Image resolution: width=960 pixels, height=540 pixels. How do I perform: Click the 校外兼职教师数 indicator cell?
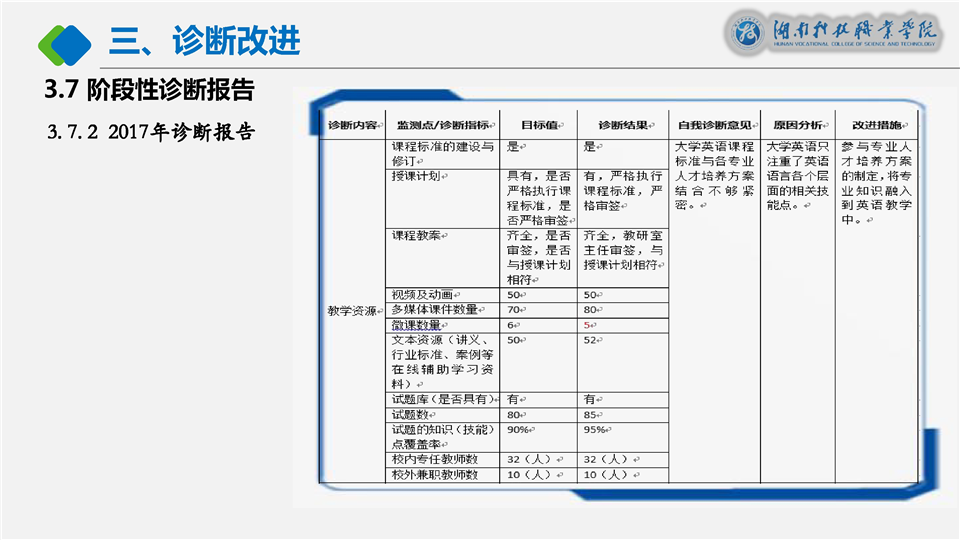pos(435,474)
